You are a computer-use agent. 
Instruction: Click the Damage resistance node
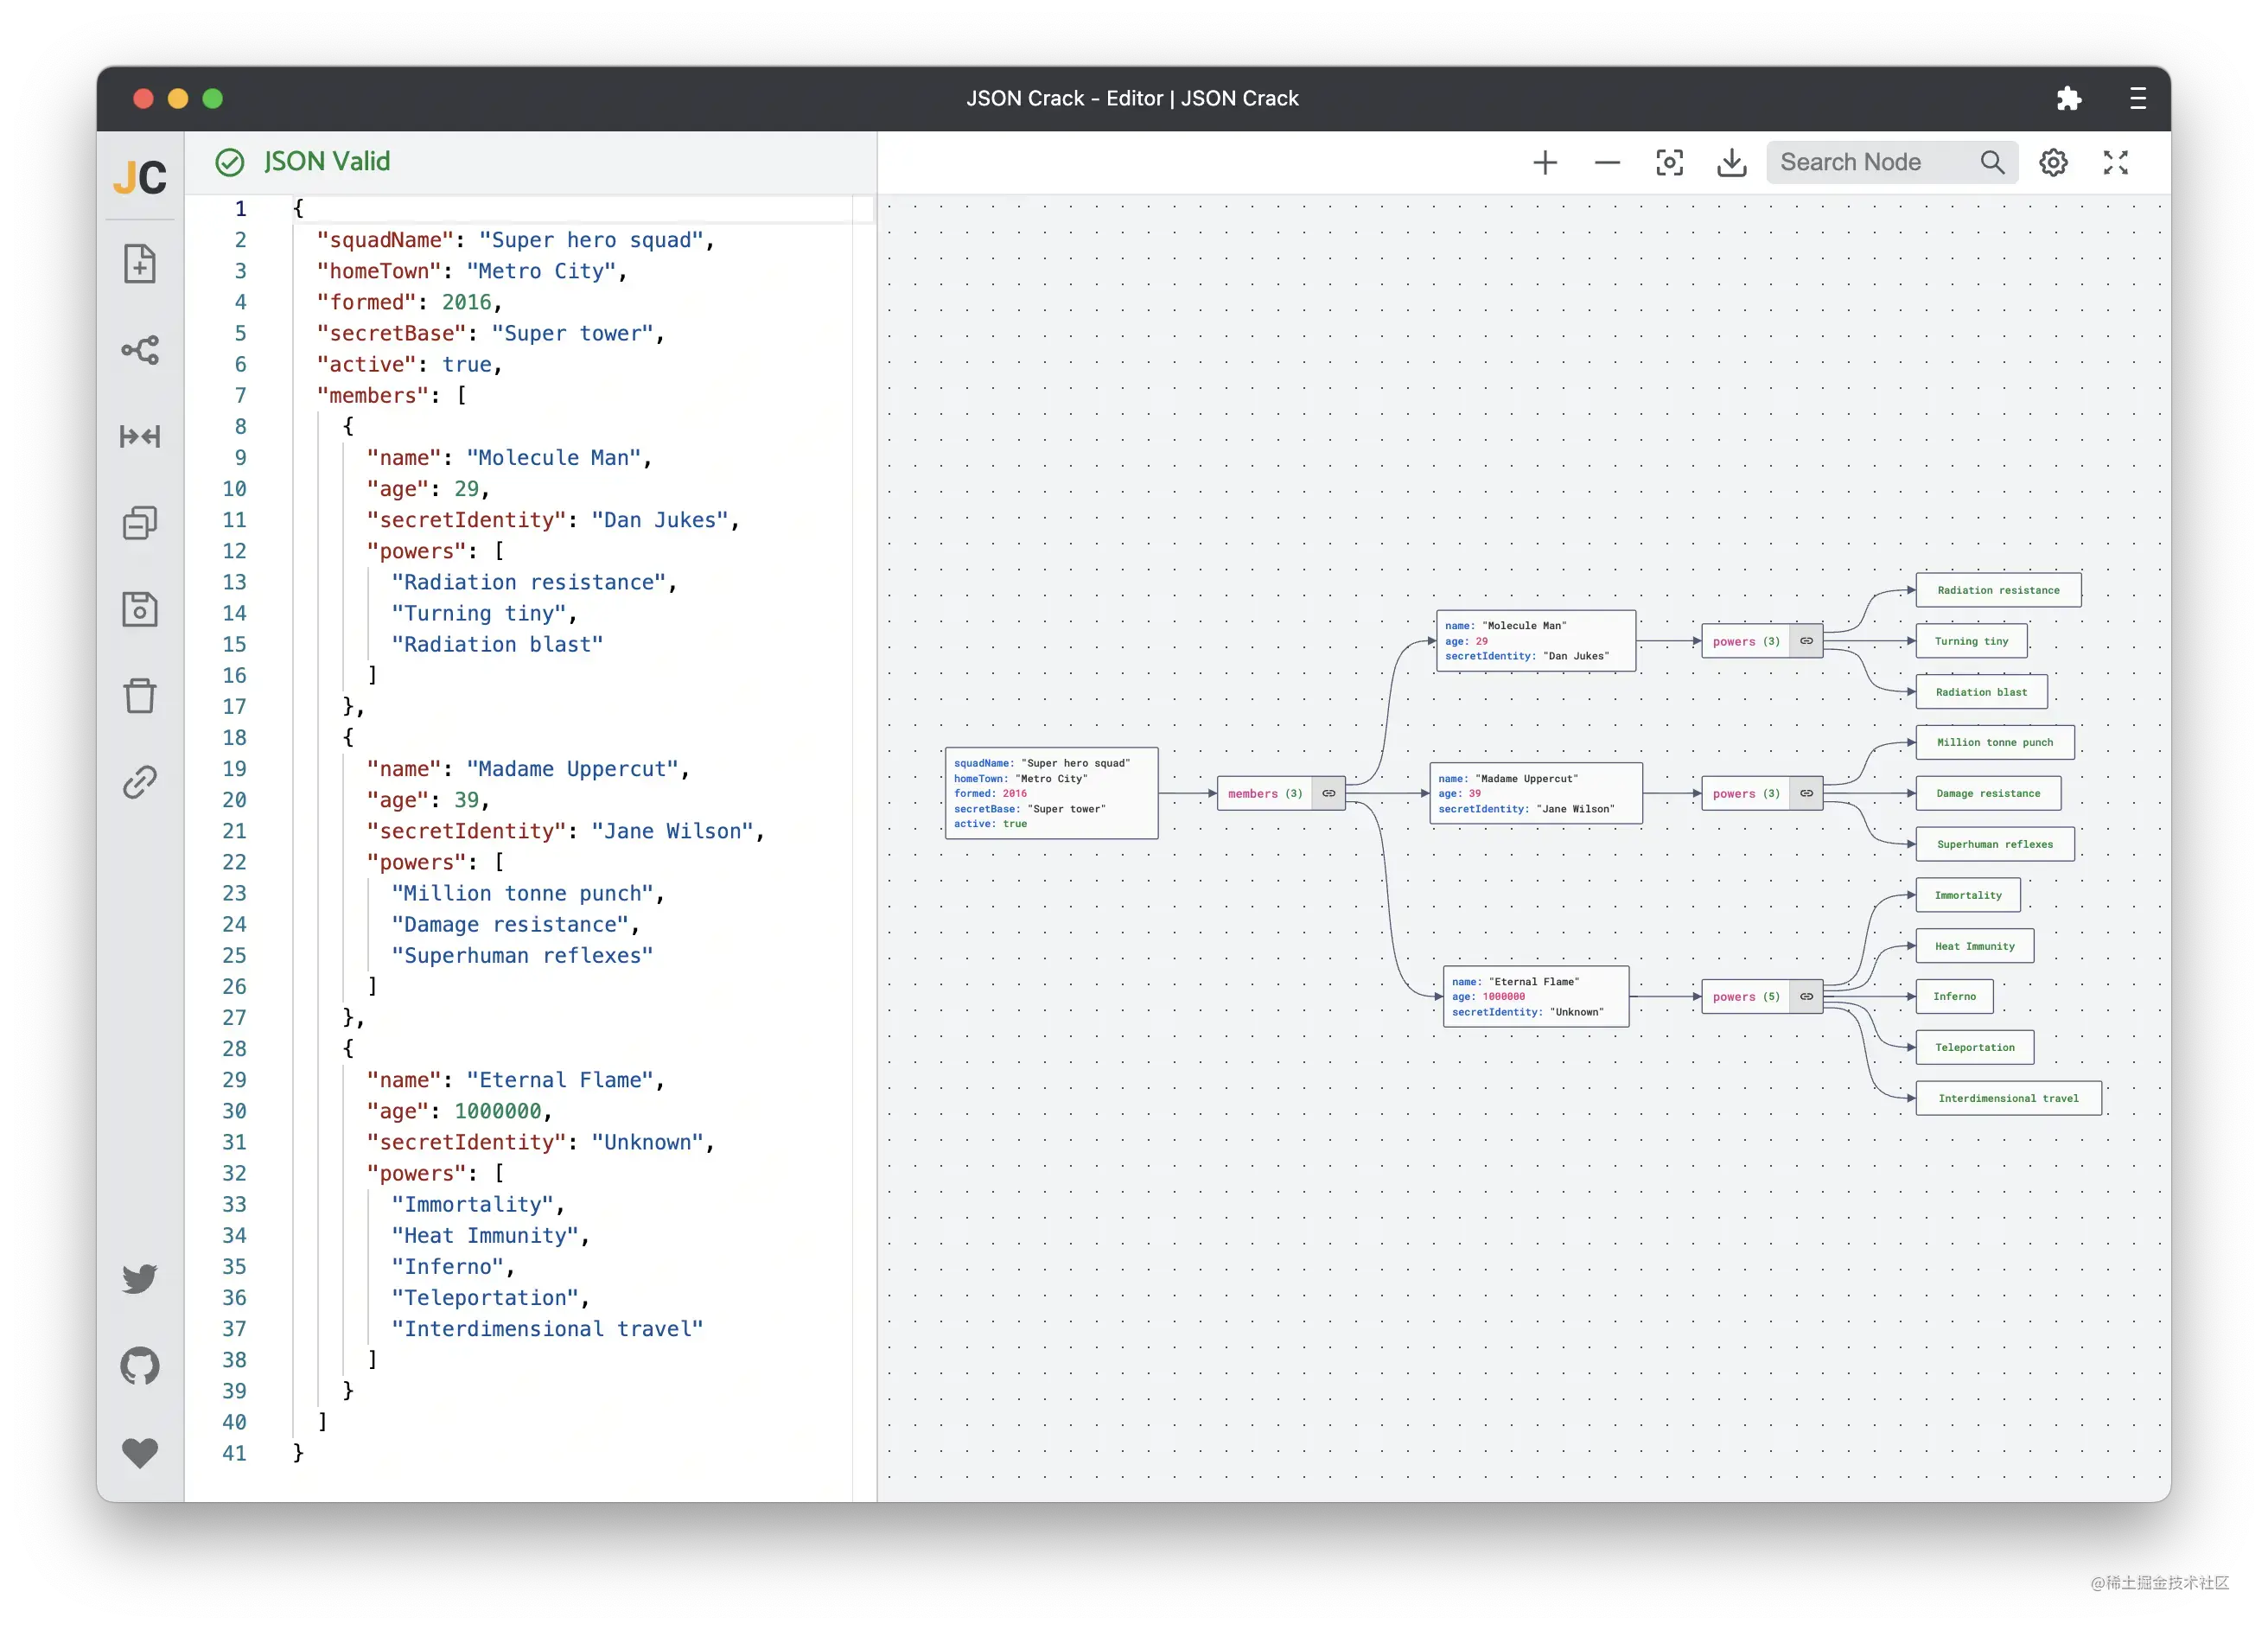click(x=1988, y=793)
